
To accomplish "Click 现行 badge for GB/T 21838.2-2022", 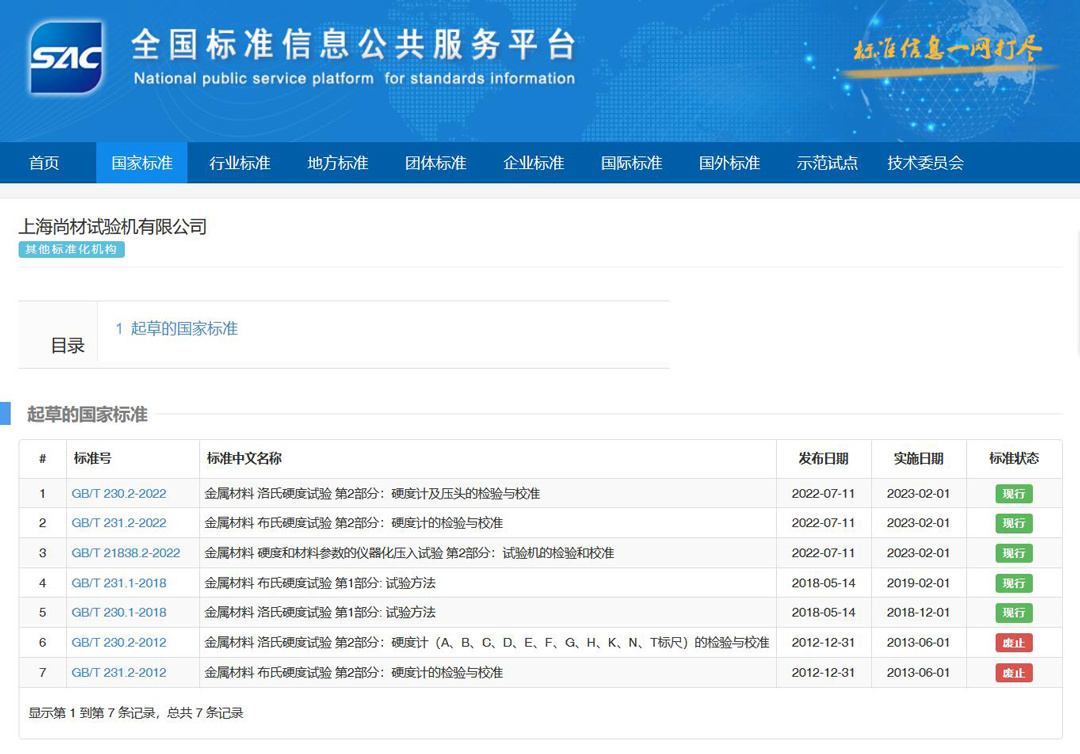I will [1014, 553].
